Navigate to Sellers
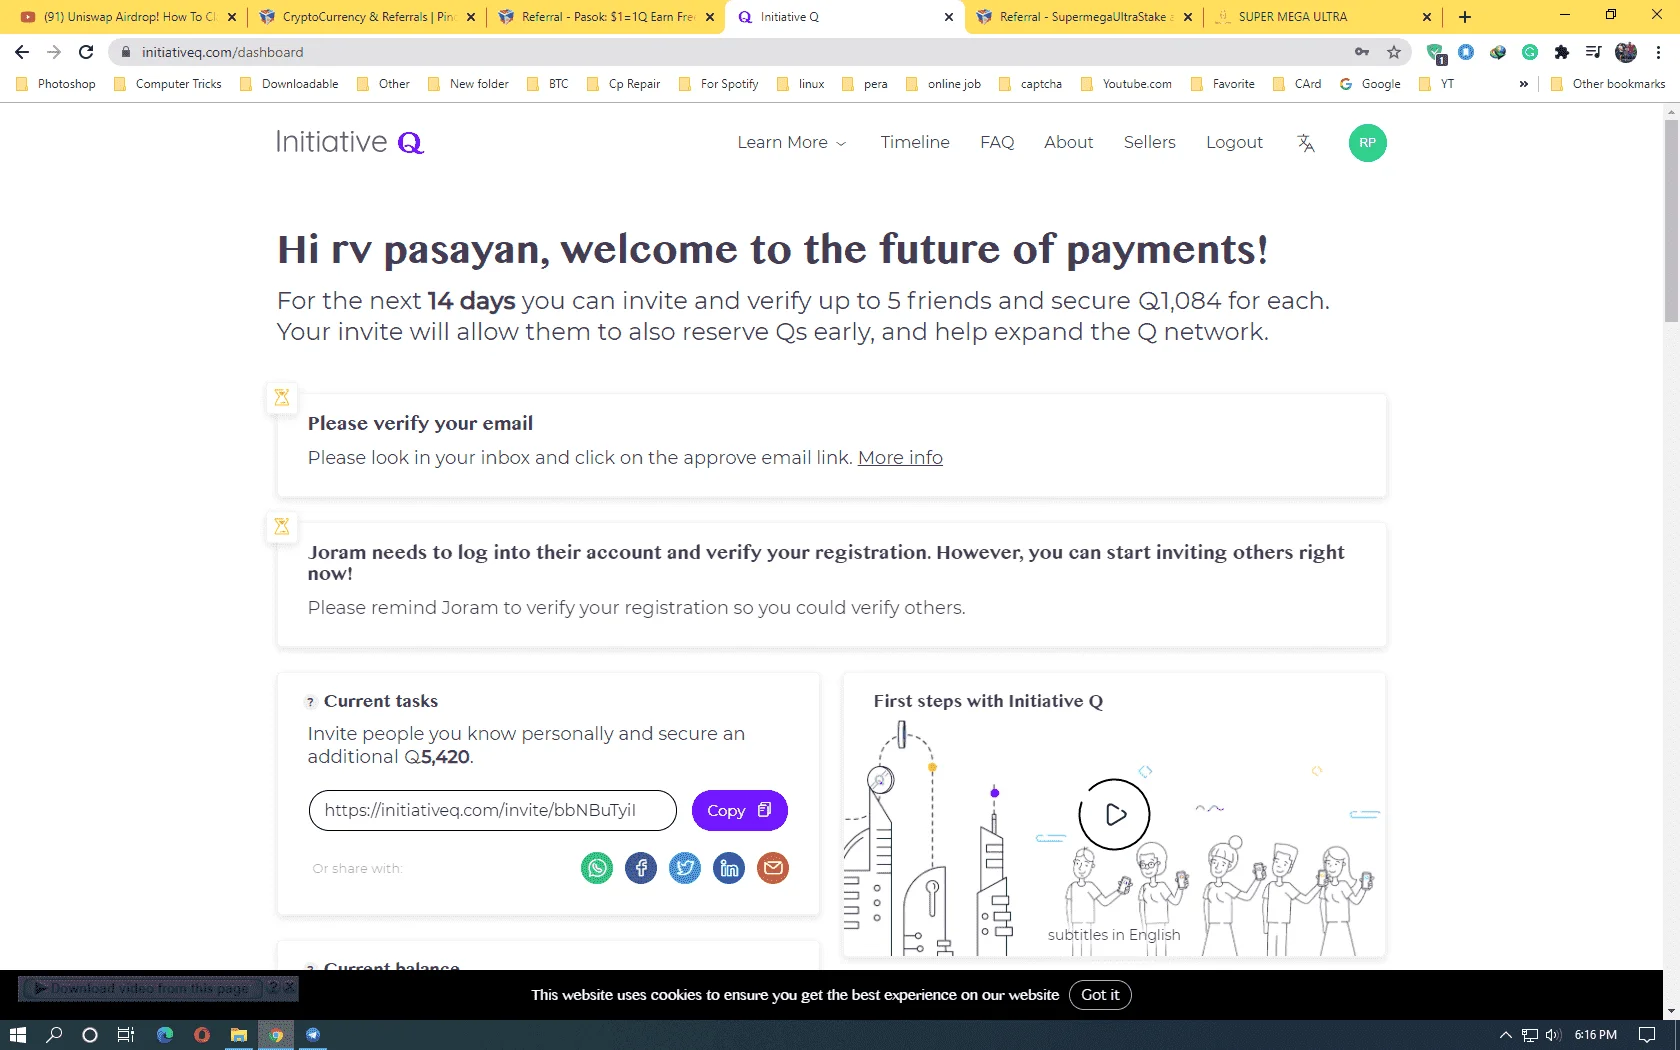Viewport: 1680px width, 1050px height. 1150,143
